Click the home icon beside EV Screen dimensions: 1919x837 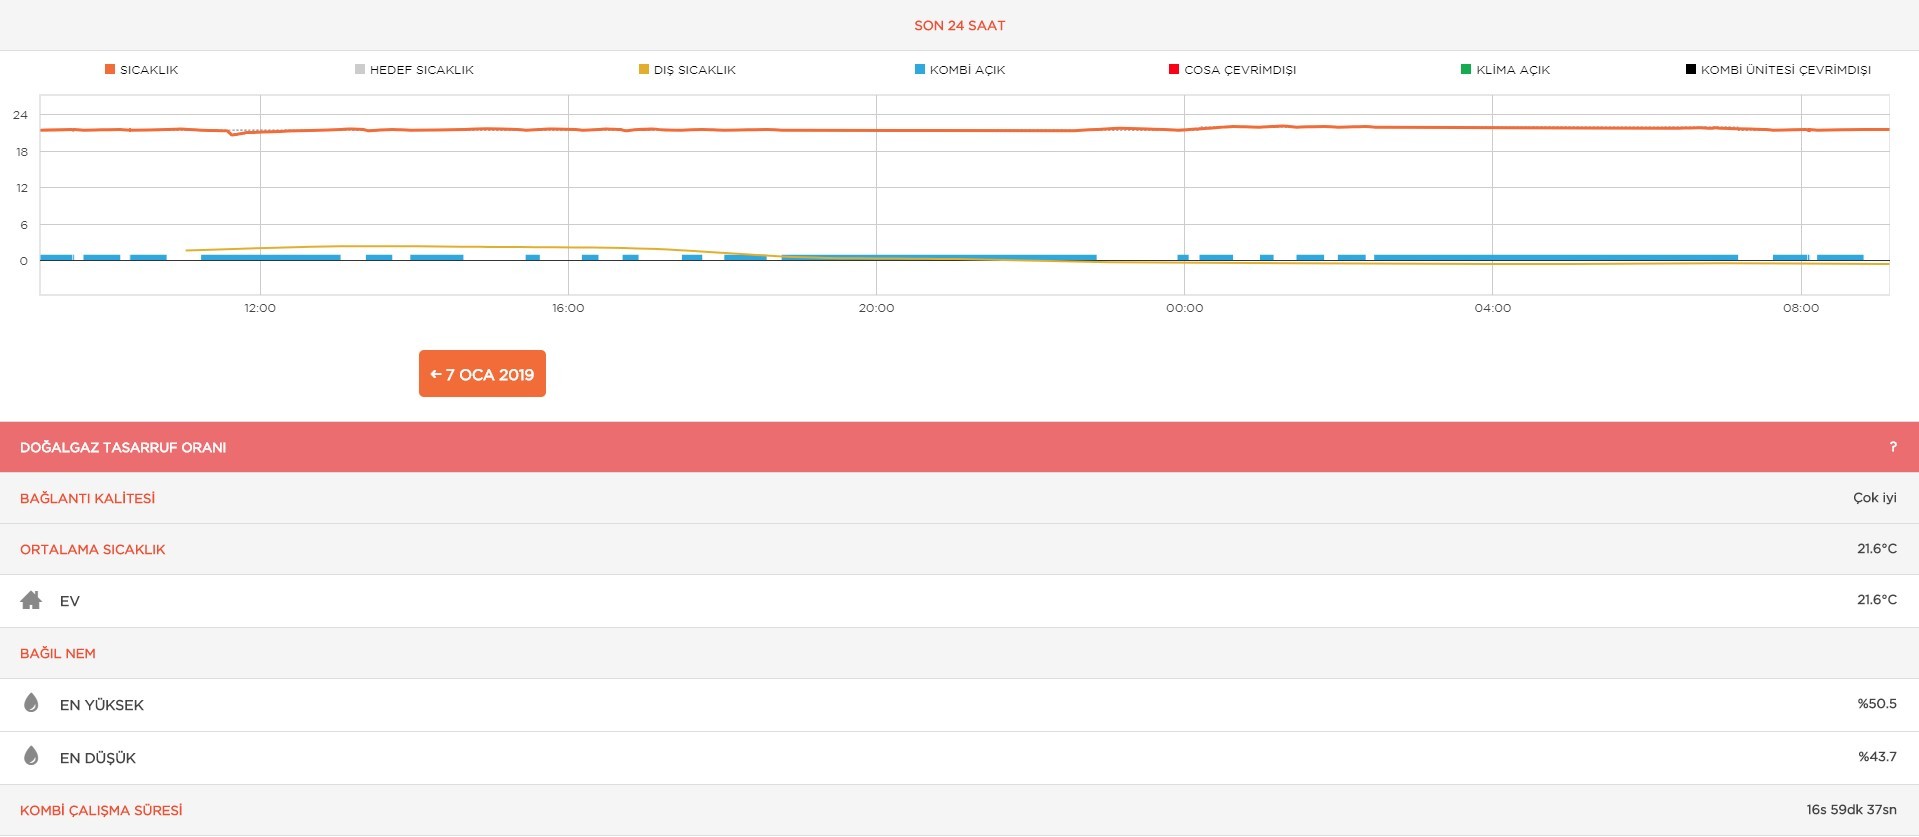(x=31, y=600)
